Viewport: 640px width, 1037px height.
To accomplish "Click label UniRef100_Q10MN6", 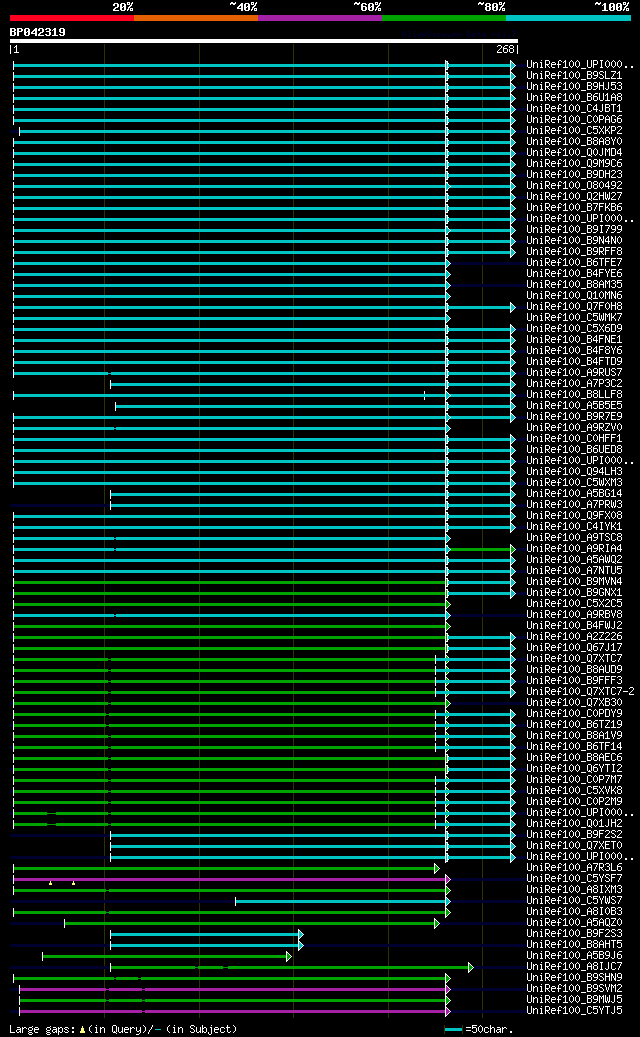I will pyautogui.click(x=574, y=296).
